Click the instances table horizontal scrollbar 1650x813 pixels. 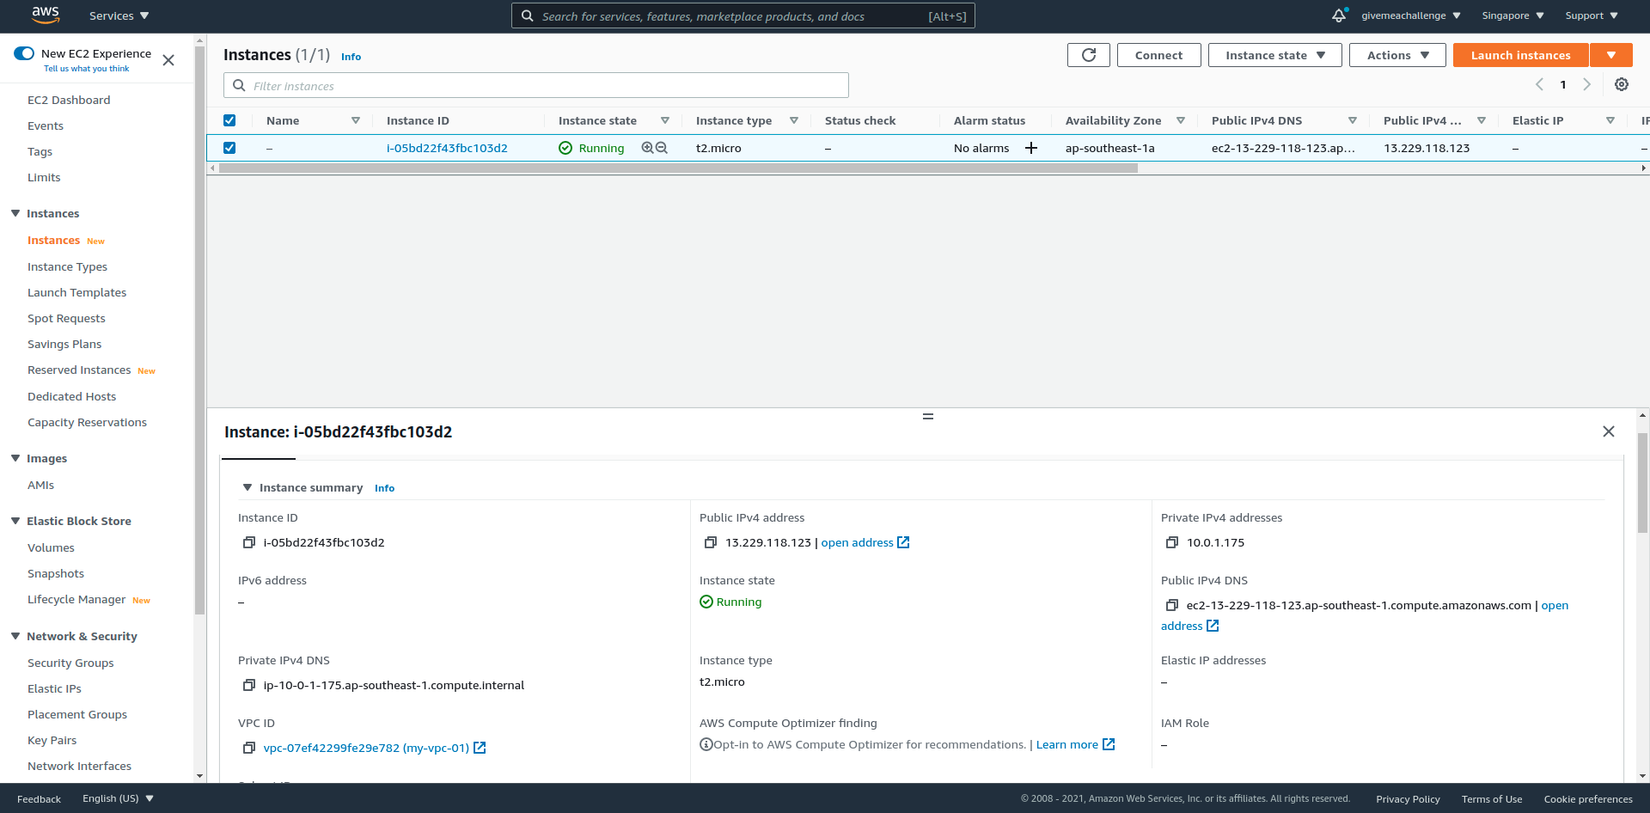[x=678, y=168]
